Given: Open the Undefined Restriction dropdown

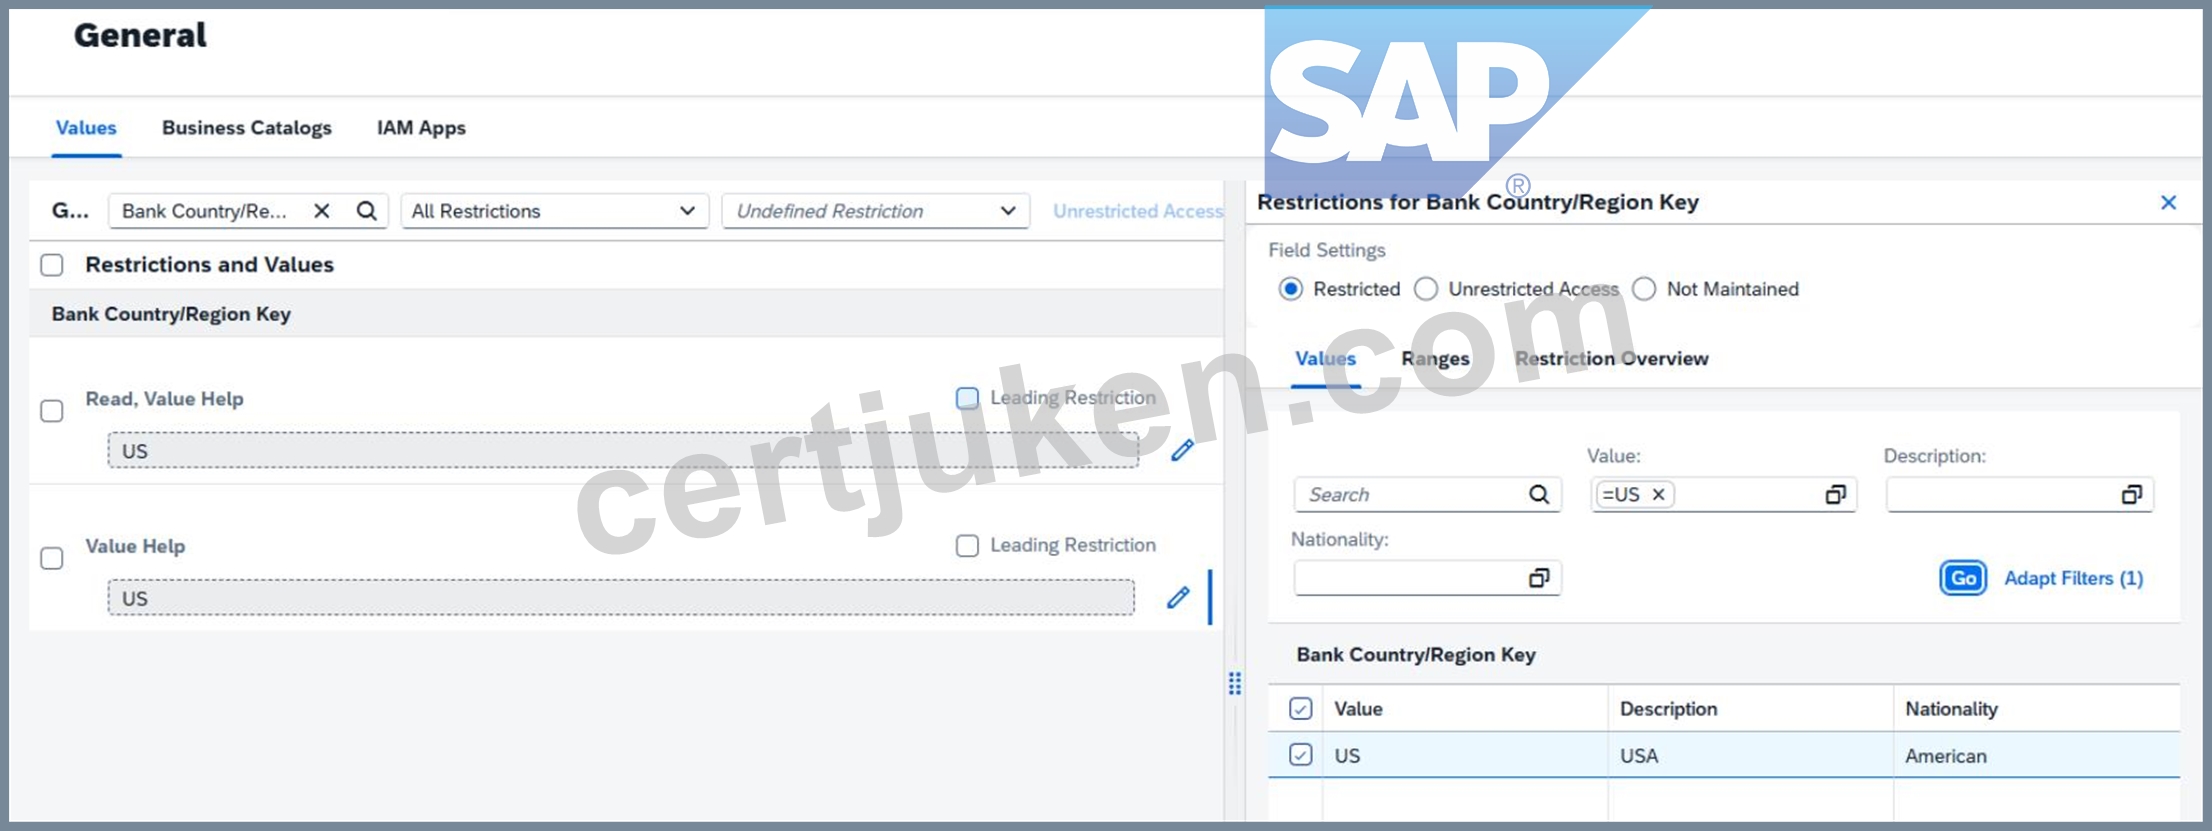Looking at the screenshot, I should (875, 211).
